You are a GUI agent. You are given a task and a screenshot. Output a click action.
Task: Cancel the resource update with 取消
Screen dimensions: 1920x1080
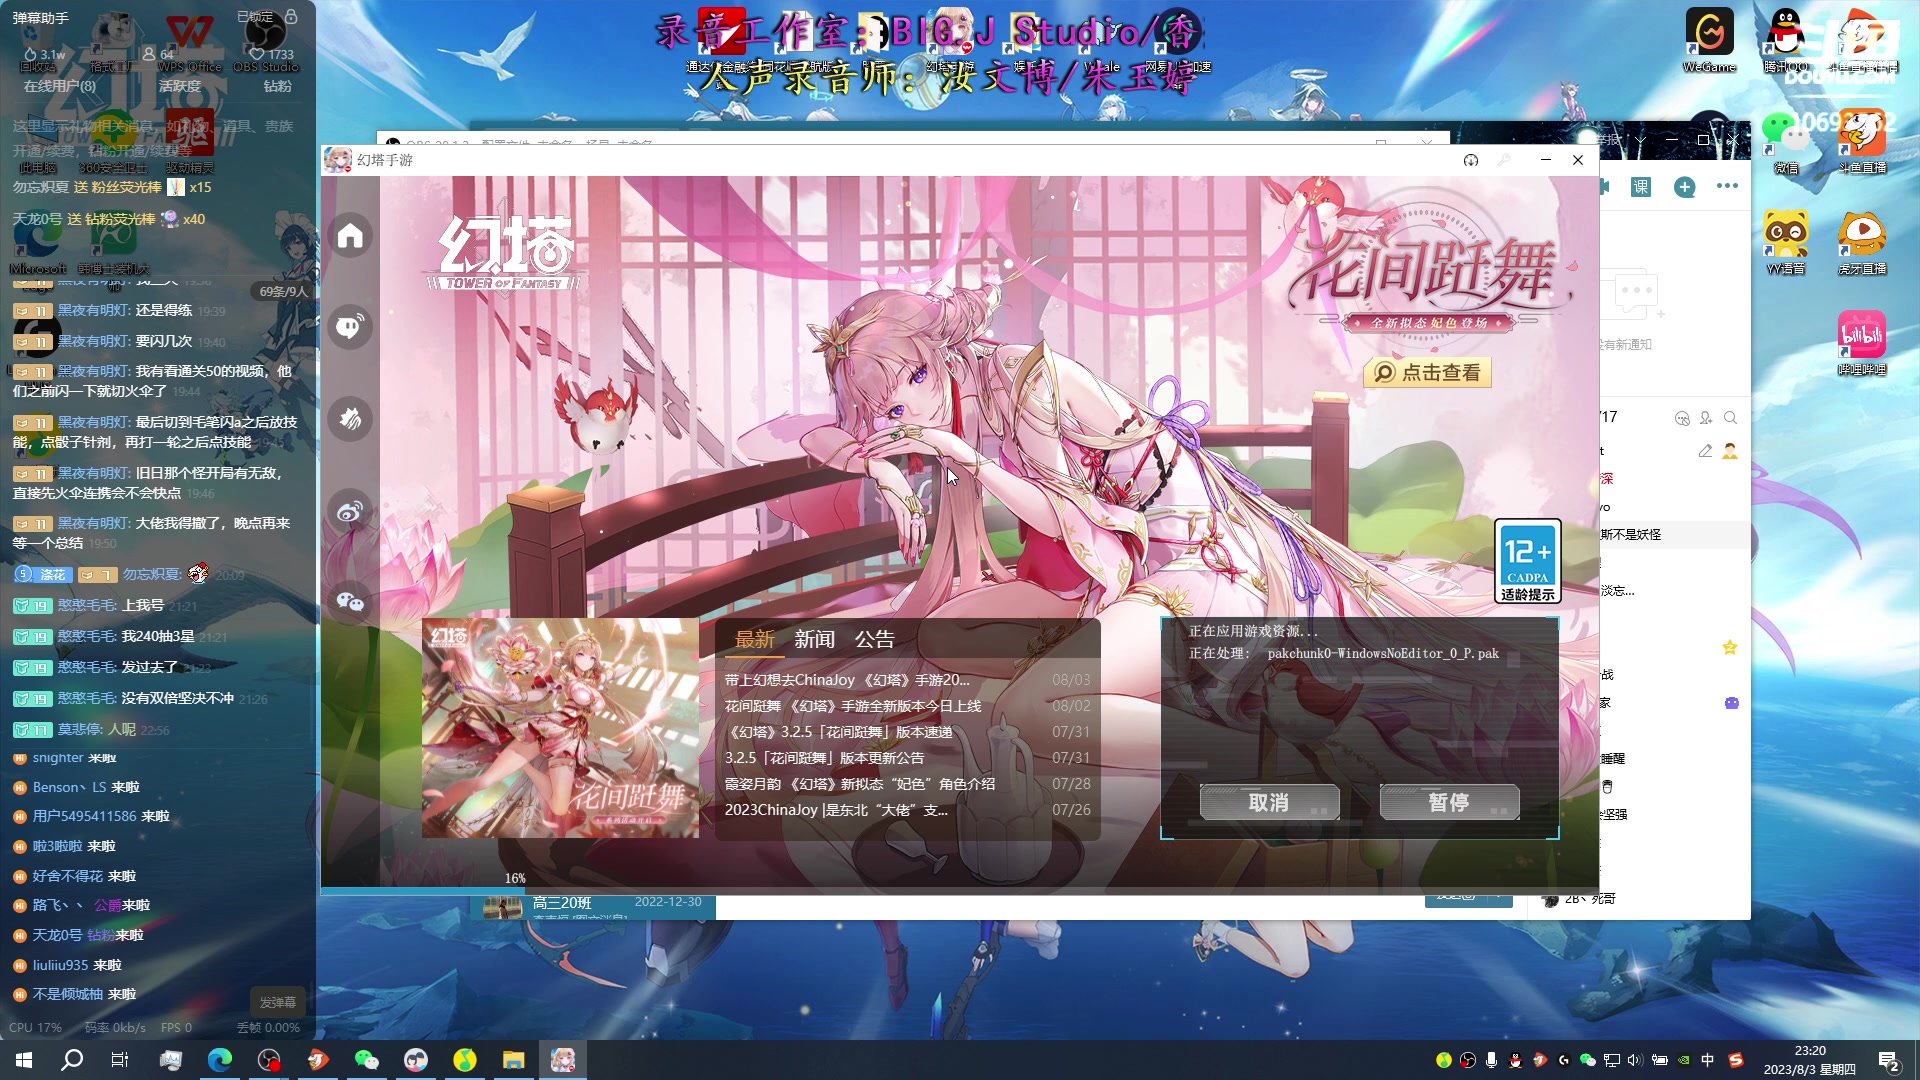pyautogui.click(x=1269, y=802)
